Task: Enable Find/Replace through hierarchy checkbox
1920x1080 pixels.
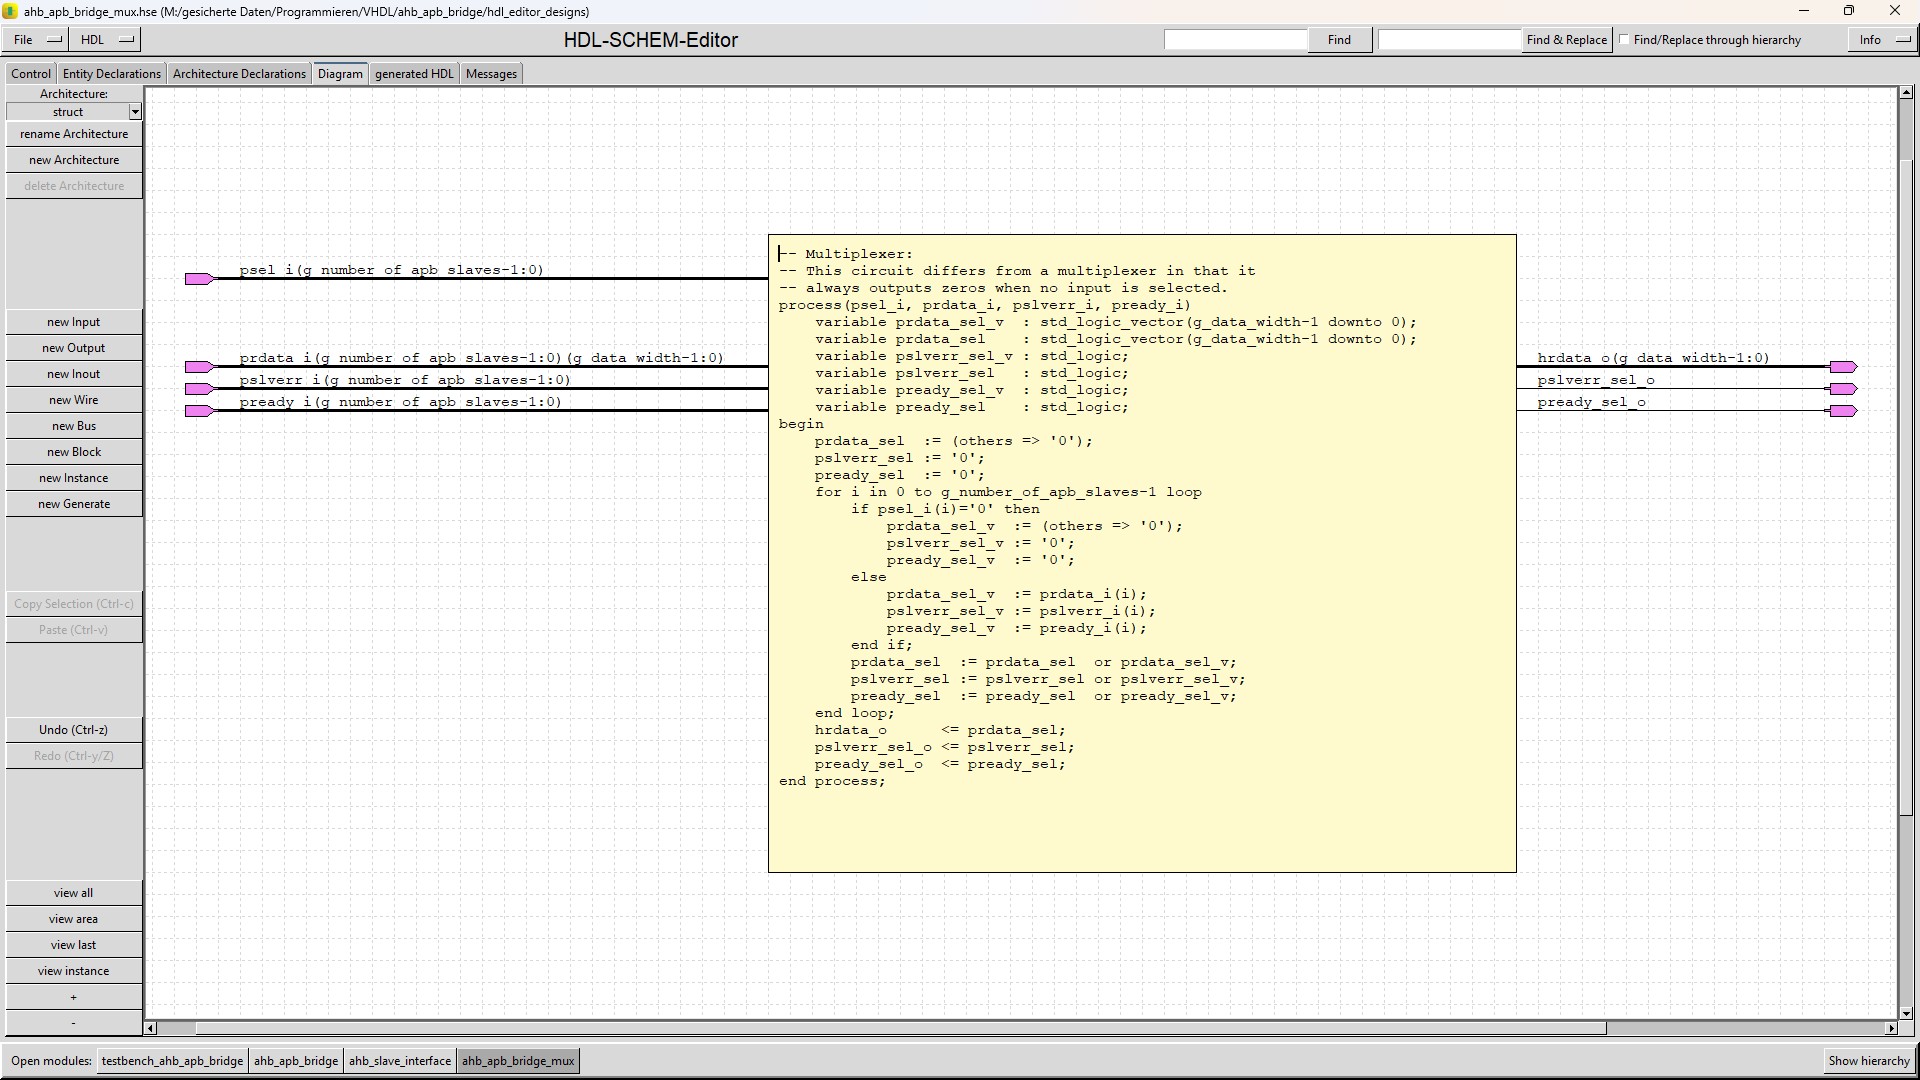Action: (x=1625, y=40)
